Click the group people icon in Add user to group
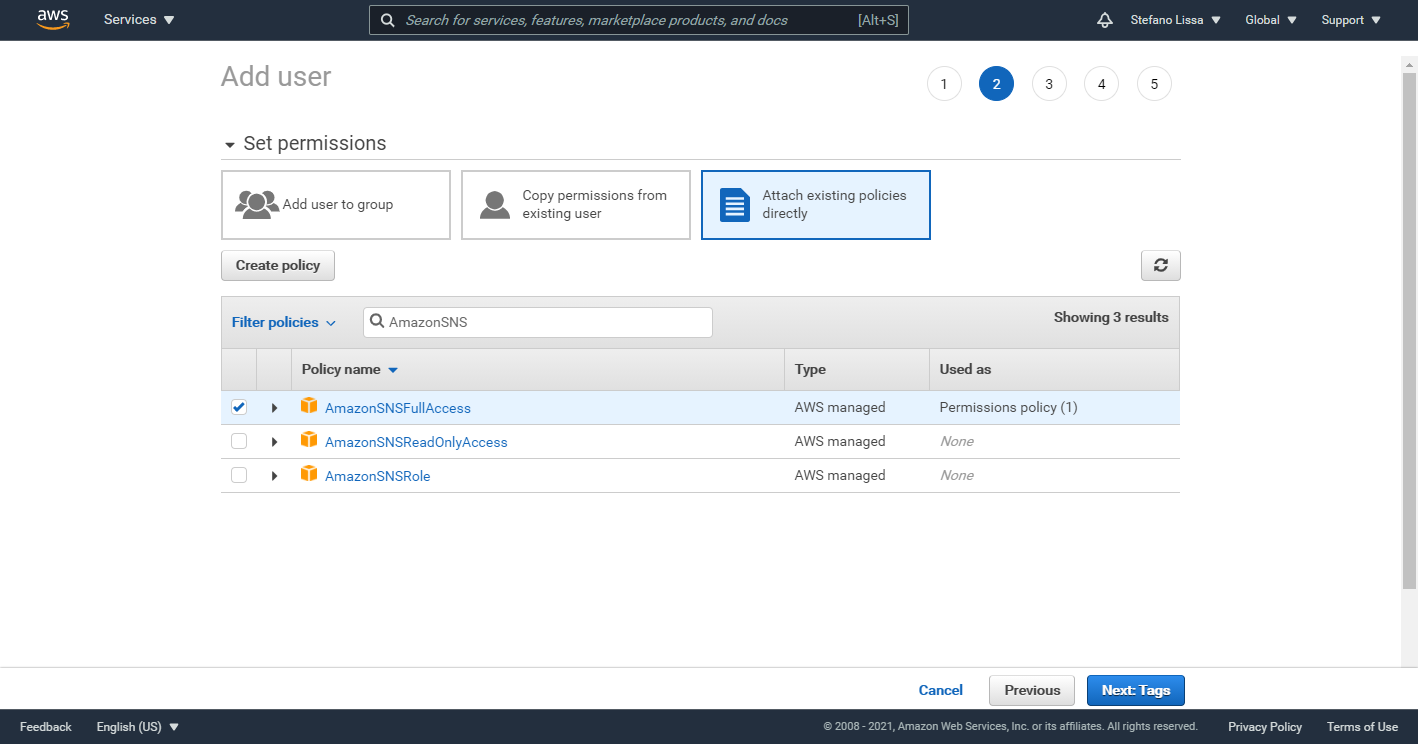The height and width of the screenshot is (744, 1418). click(257, 205)
